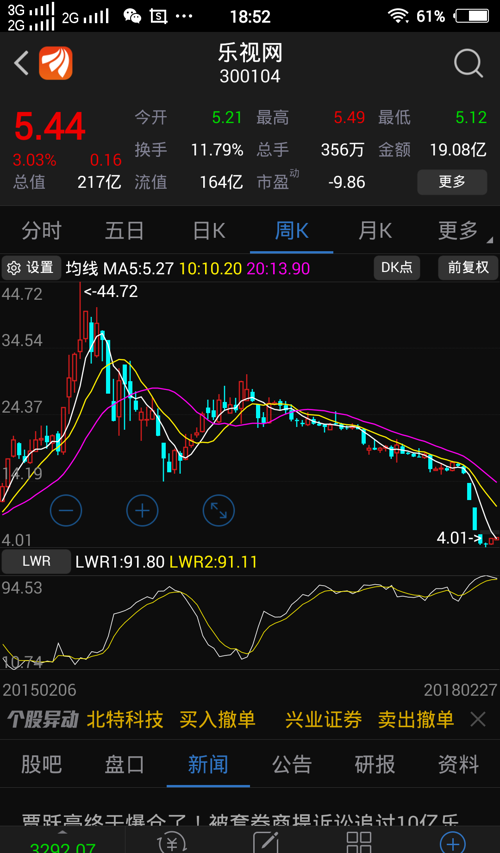This screenshot has height=853, width=500.
Task: Open the 研报 tab
Action: tap(375, 765)
